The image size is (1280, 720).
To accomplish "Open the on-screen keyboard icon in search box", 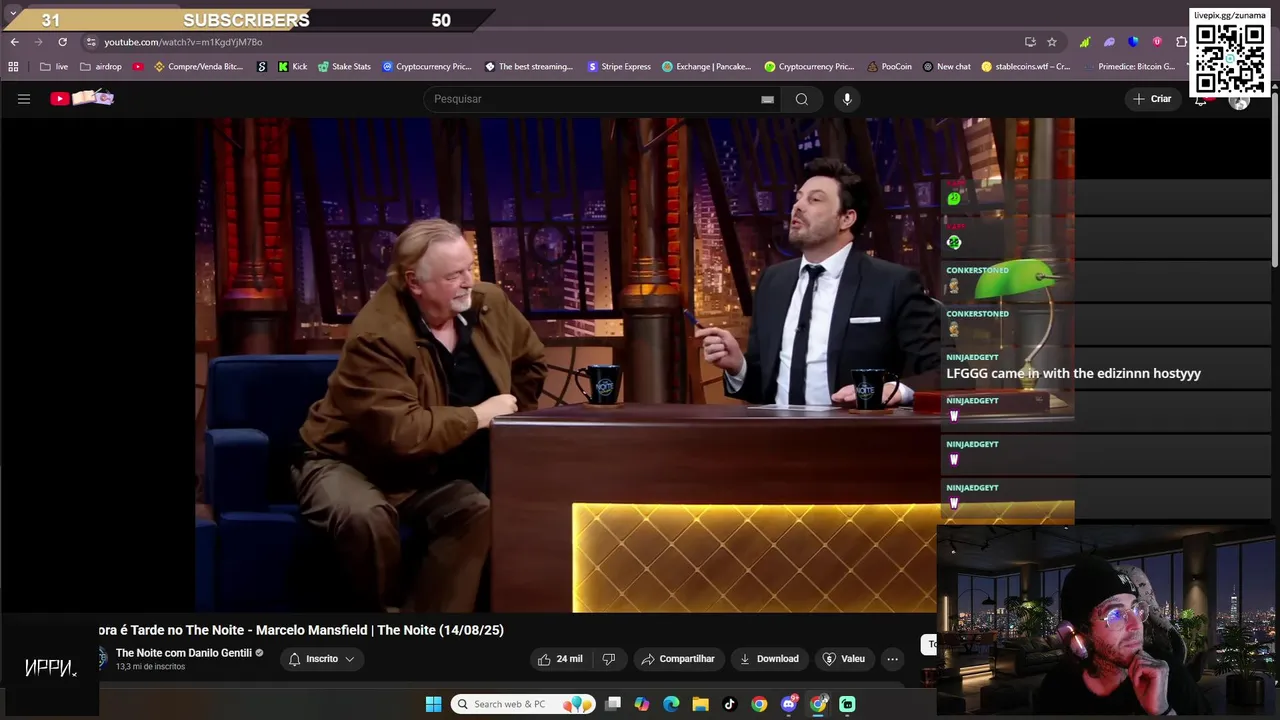I will tap(767, 99).
